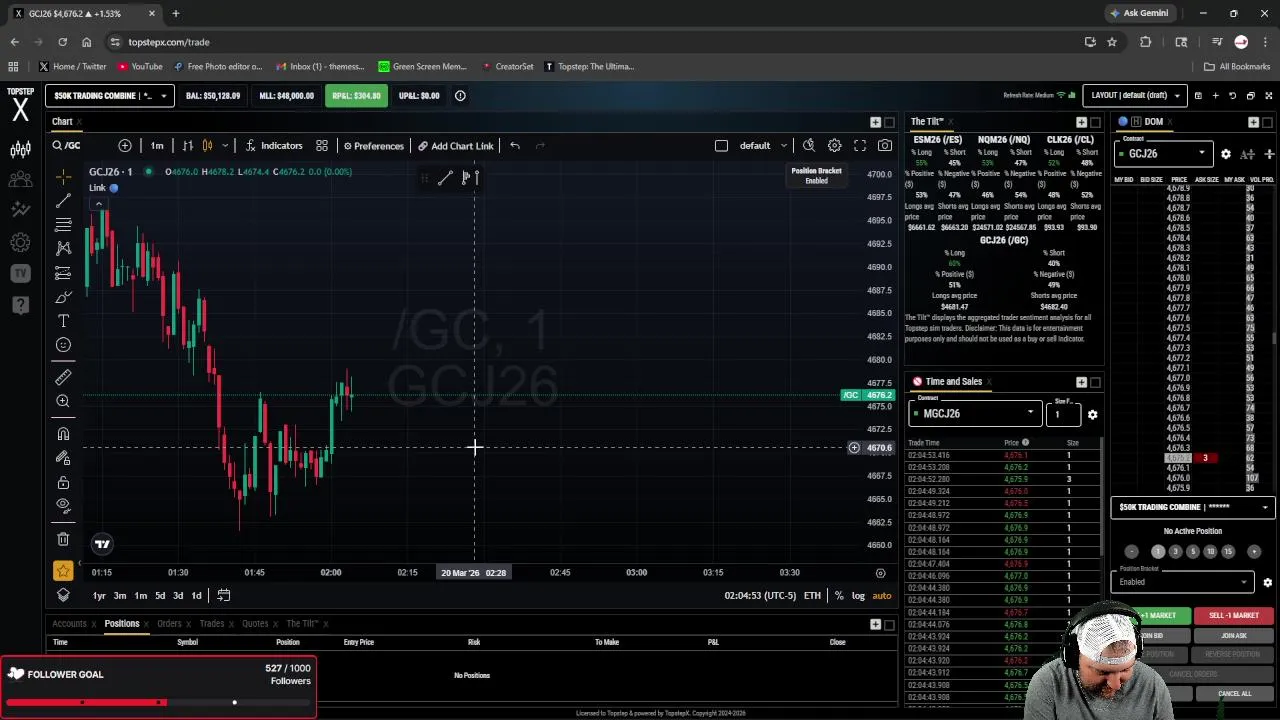Open the DOM contract GCJ26 dropdown
This screenshot has height=720, width=1280.
point(1163,154)
